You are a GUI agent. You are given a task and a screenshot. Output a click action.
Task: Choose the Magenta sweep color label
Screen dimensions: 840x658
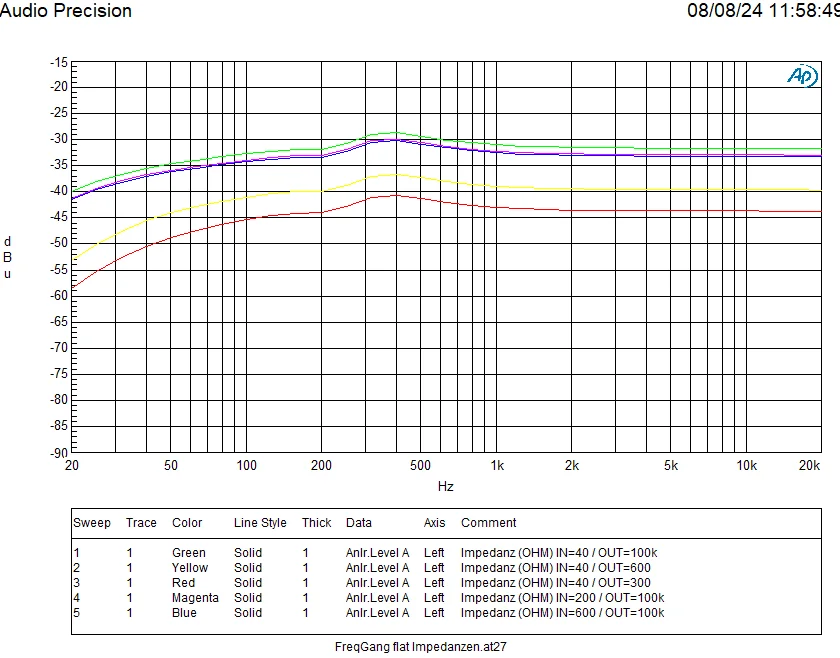click(x=194, y=597)
